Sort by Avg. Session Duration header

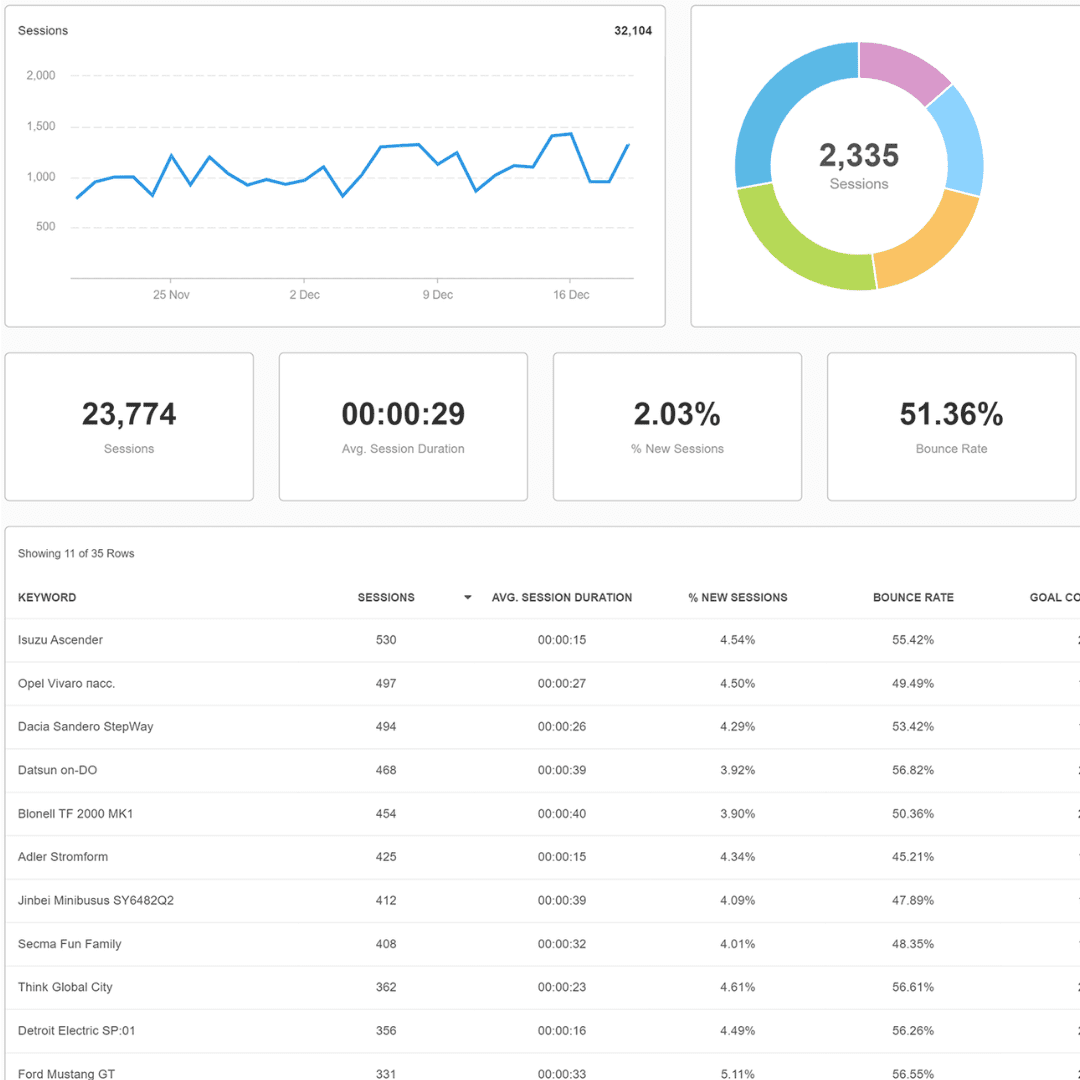click(561, 598)
